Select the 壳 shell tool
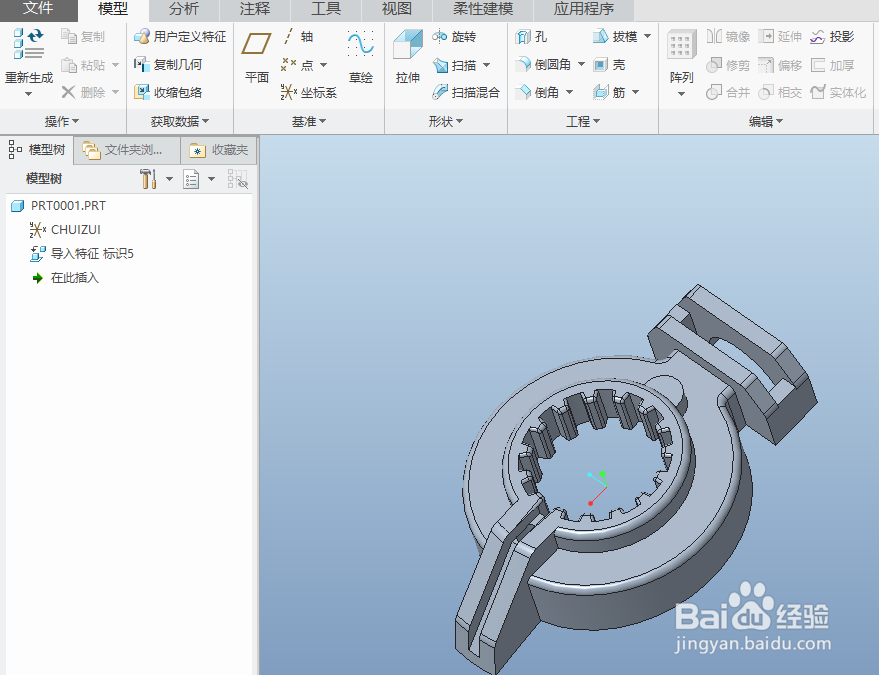The height and width of the screenshot is (675, 879). click(609, 64)
